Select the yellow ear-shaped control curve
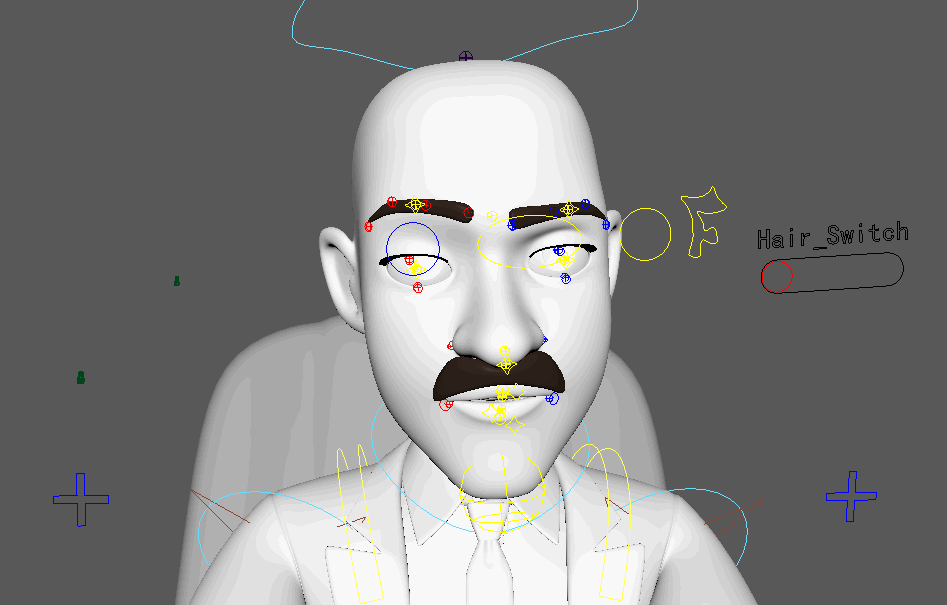This screenshot has width=947, height=605. [x=704, y=222]
